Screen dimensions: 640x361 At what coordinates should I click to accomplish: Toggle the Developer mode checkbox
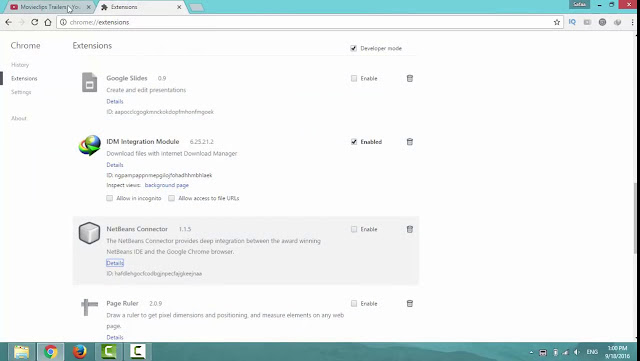(x=353, y=48)
